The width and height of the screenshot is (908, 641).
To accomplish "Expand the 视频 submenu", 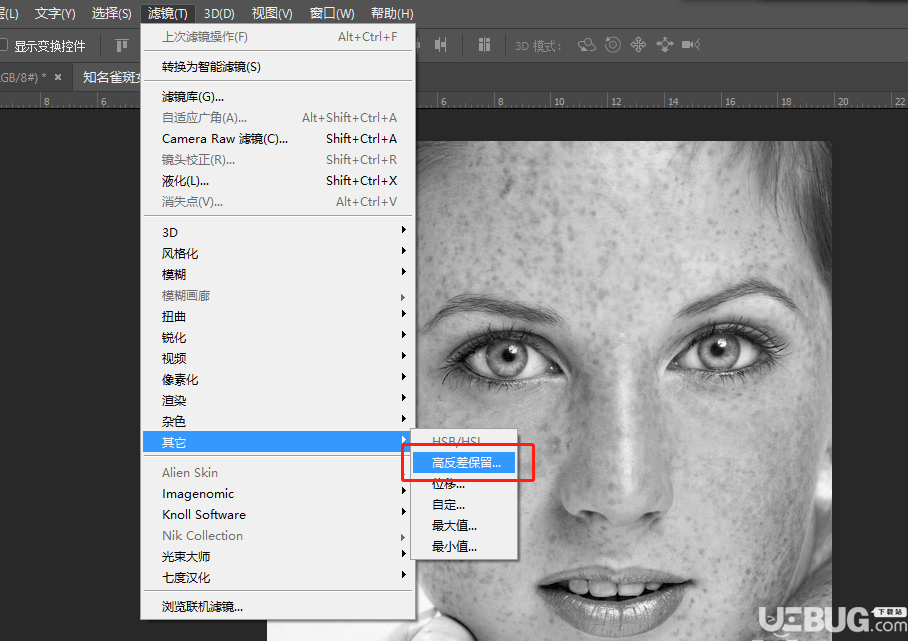I will [x=279, y=358].
